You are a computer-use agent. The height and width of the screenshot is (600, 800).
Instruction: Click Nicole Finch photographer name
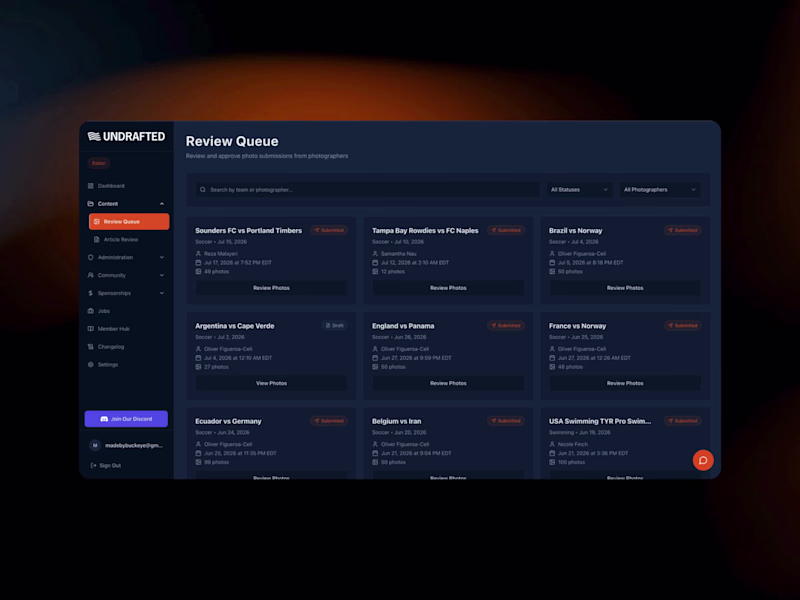click(x=572, y=444)
